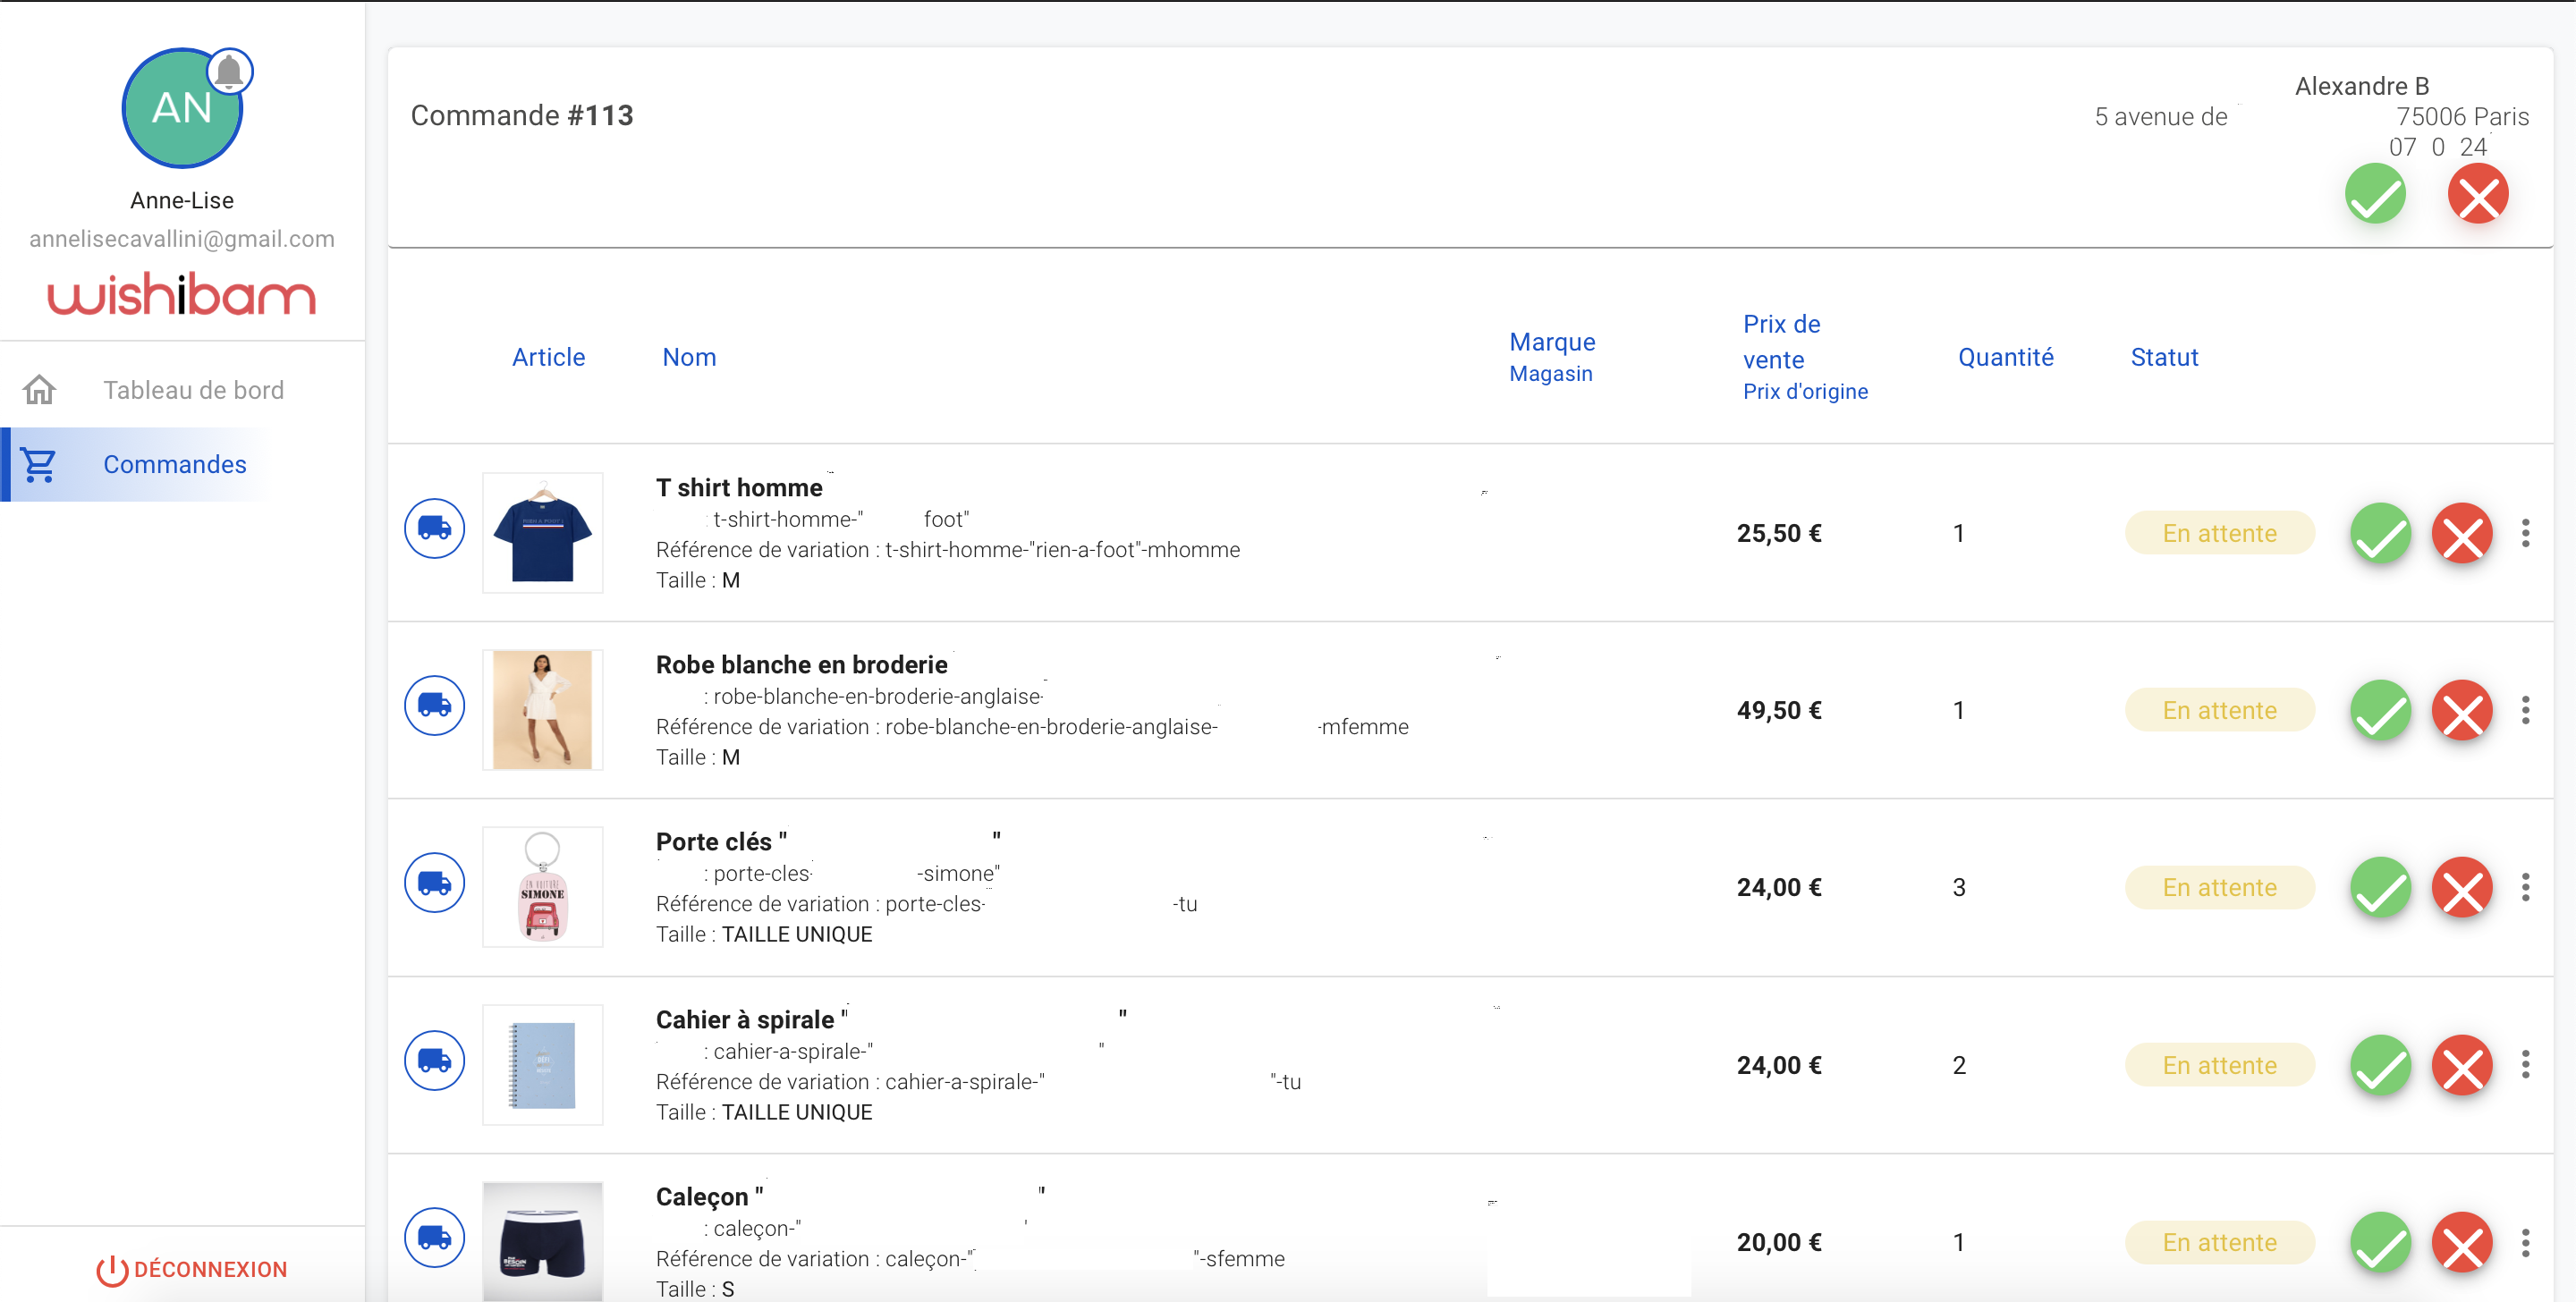The width and height of the screenshot is (2576, 1302).
Task: Click the delivery truck icon for T shirt homme
Action: click(434, 528)
